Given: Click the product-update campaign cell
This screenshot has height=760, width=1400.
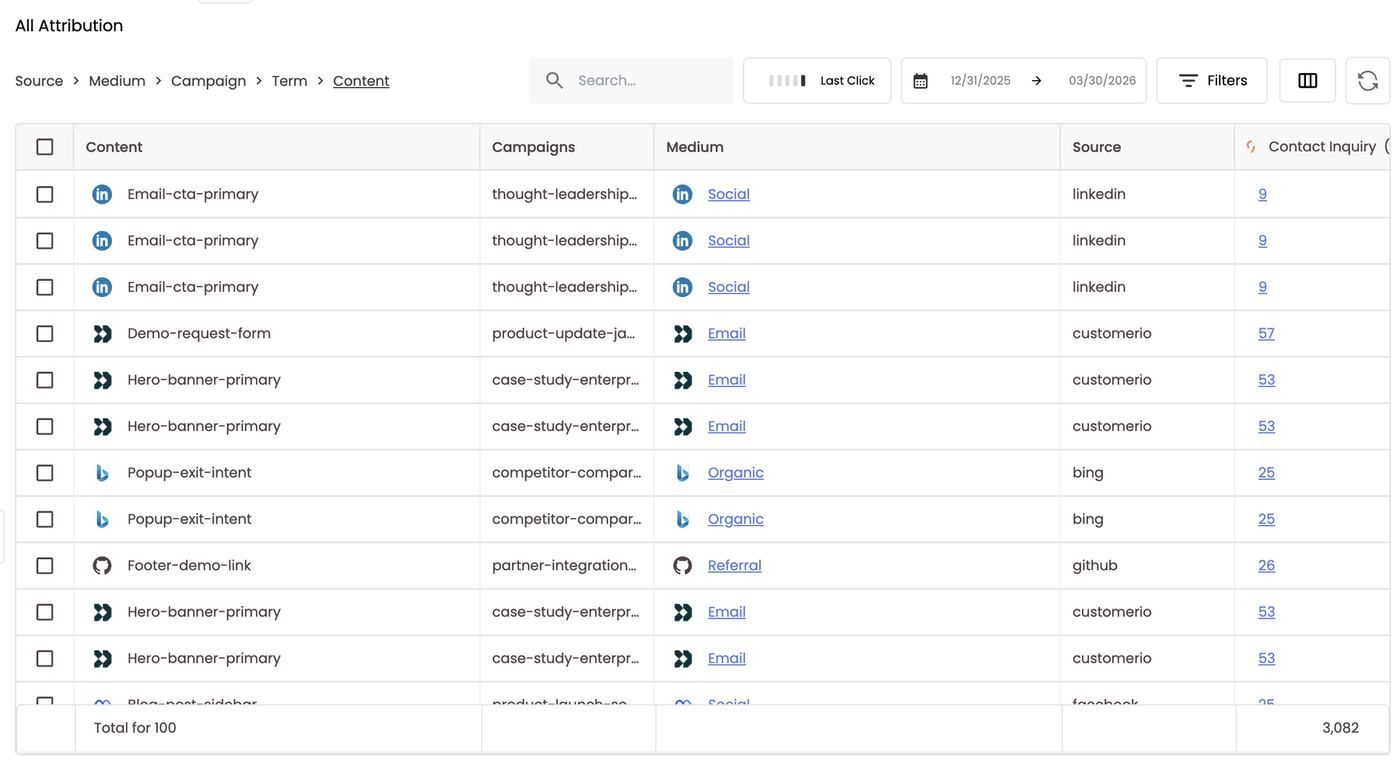Looking at the screenshot, I should tap(565, 334).
